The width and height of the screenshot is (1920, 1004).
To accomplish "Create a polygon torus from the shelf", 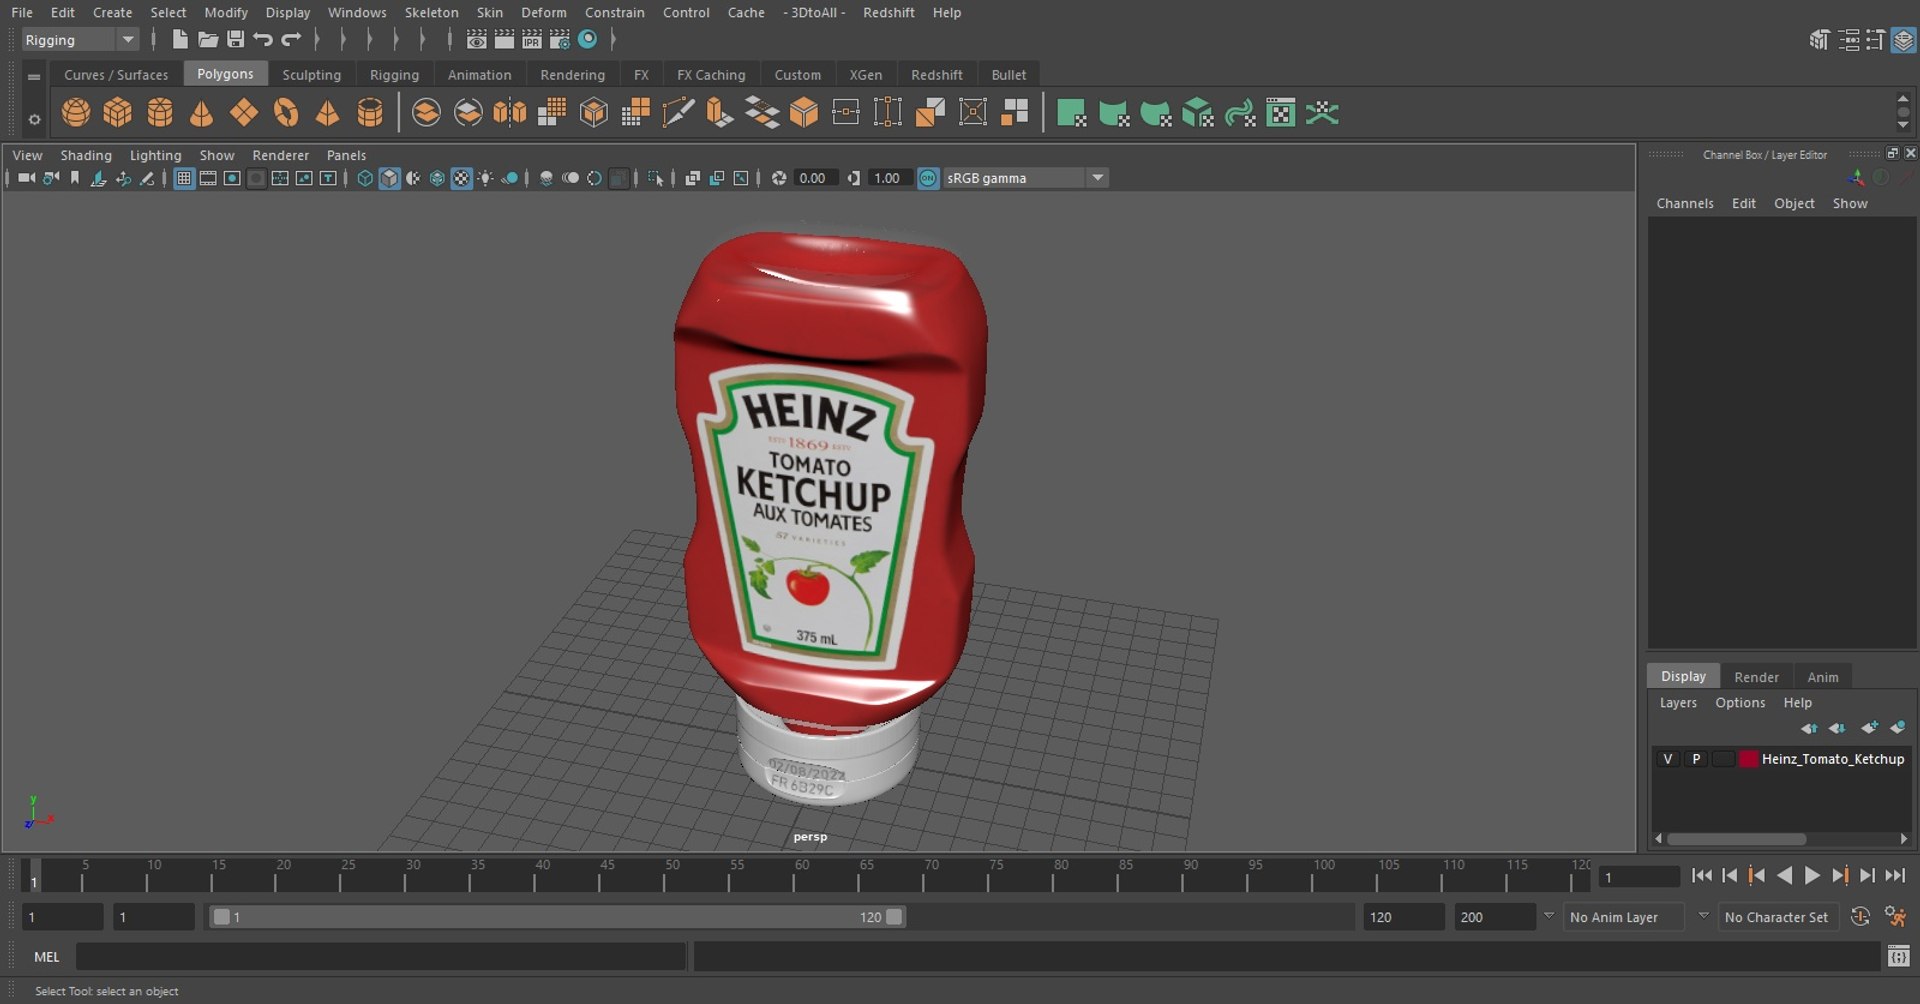I will click(x=286, y=113).
